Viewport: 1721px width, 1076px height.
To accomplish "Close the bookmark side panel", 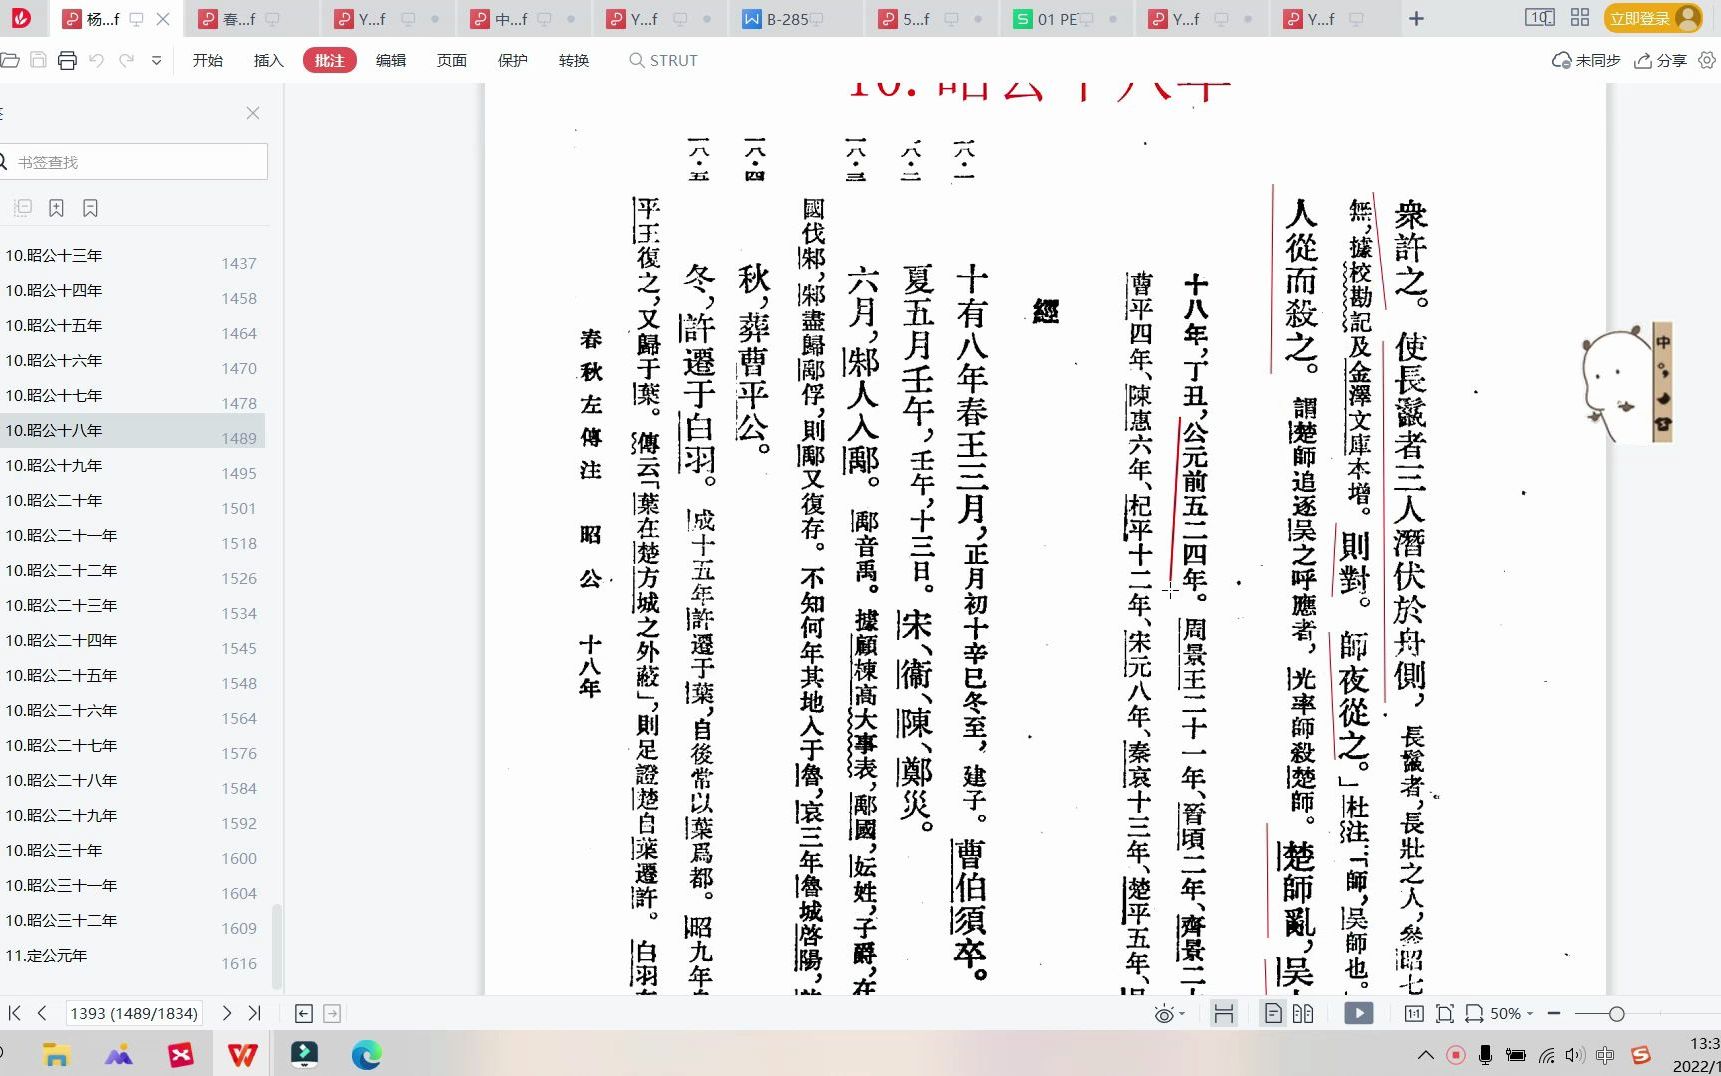I will (x=253, y=113).
